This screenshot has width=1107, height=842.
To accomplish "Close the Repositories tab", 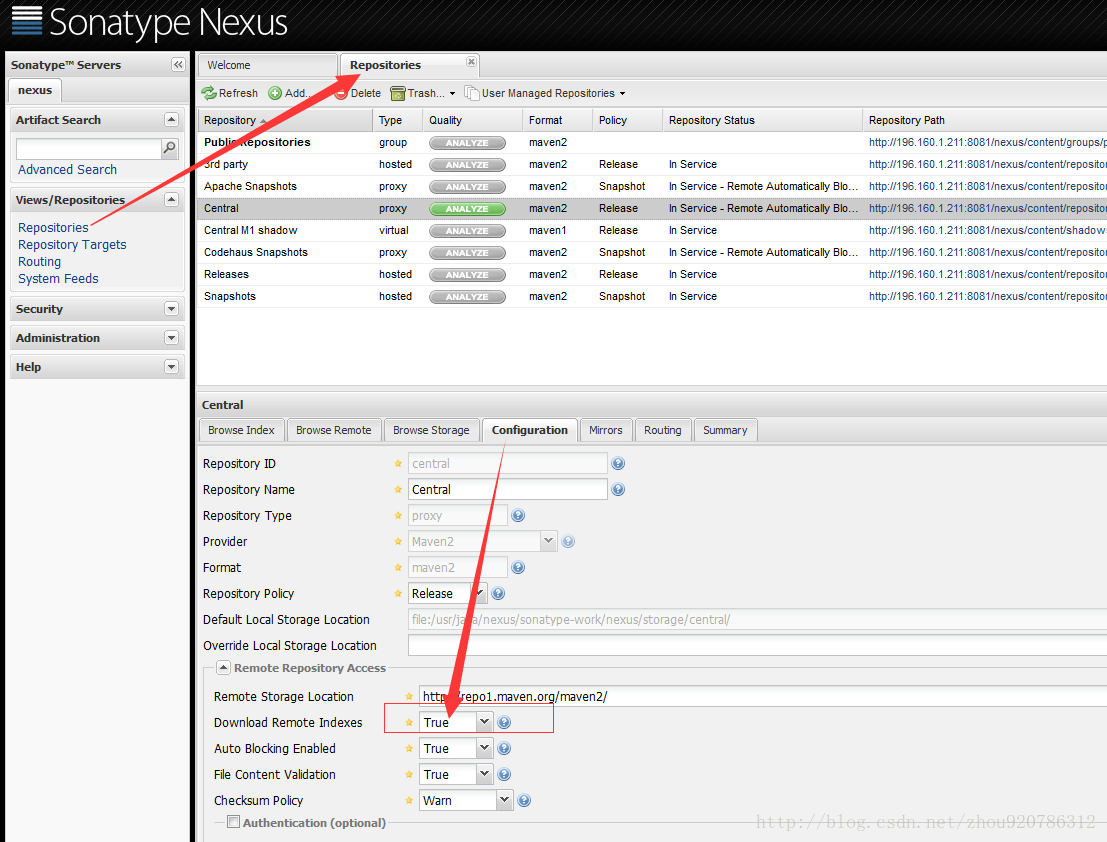I will (471, 61).
